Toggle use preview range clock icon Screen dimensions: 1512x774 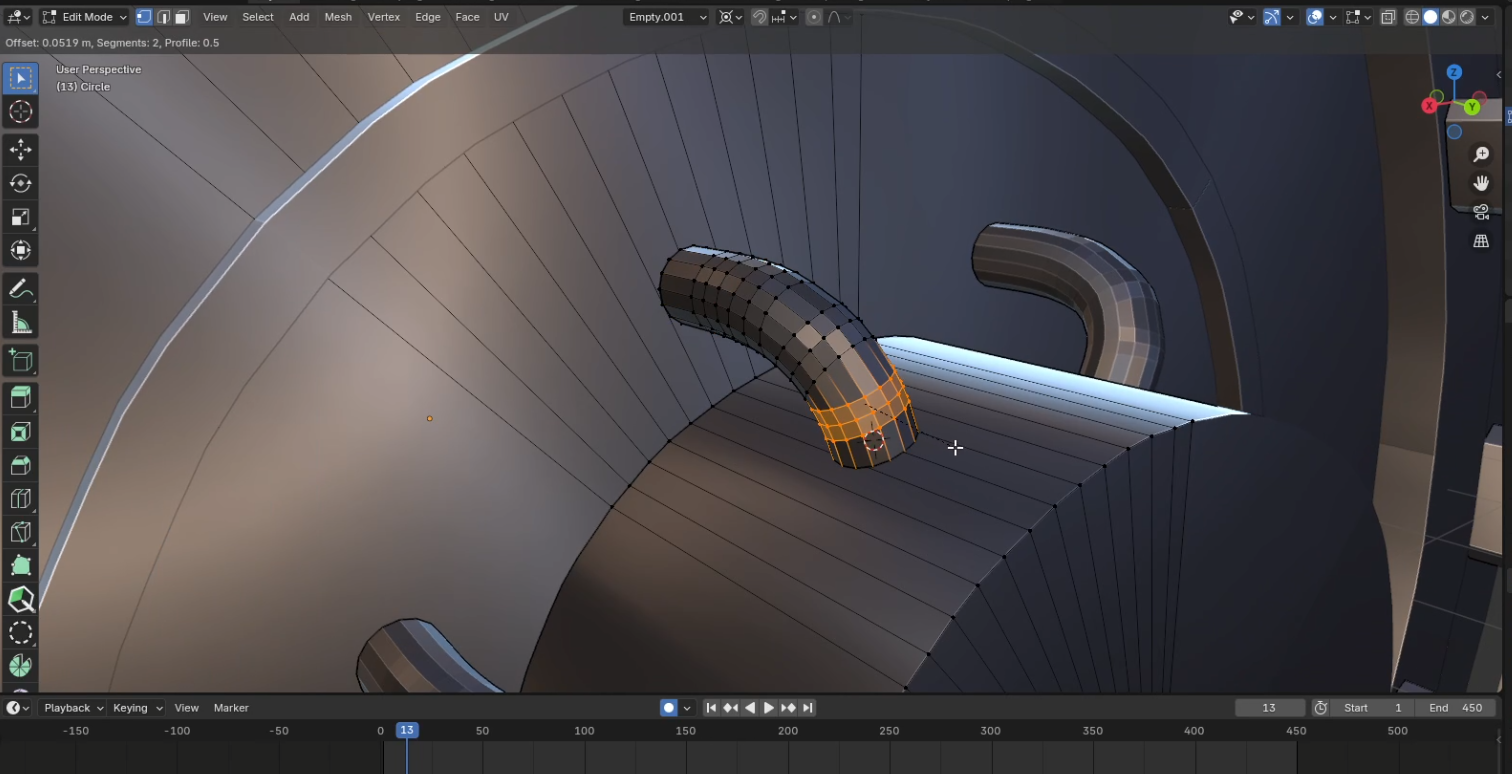point(1320,708)
